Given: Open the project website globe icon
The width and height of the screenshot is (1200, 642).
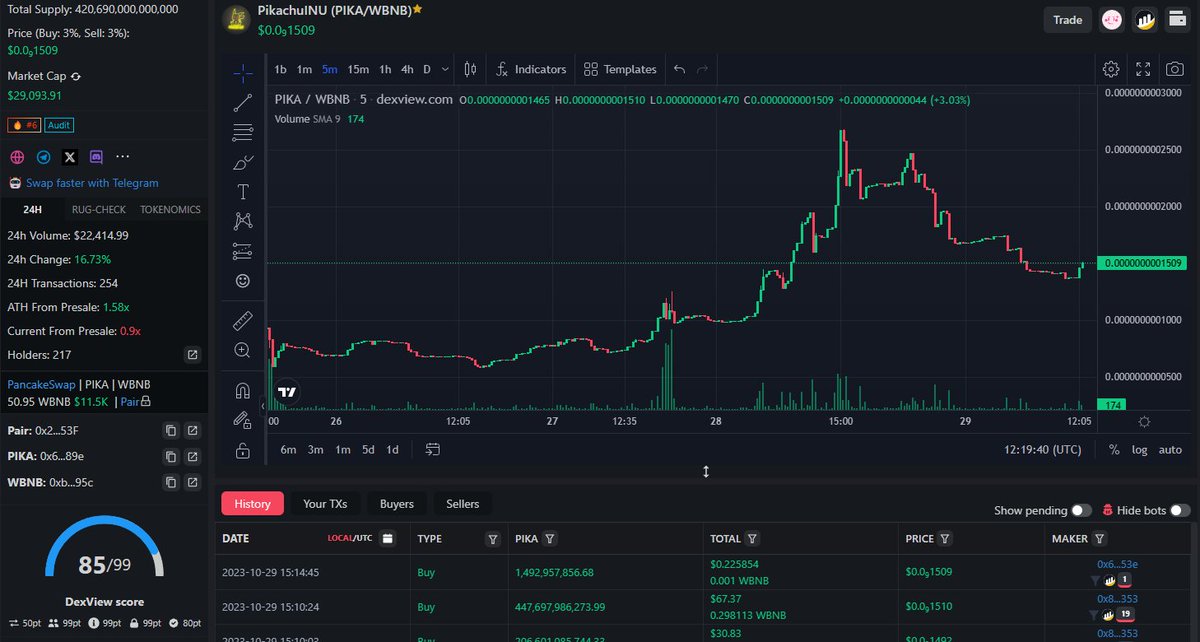Looking at the screenshot, I should [x=17, y=157].
